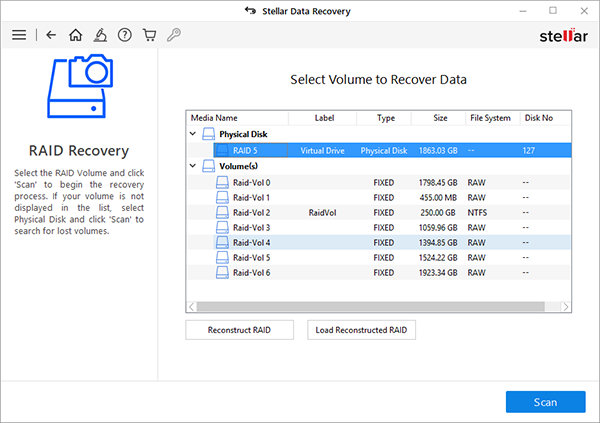Click the key activation icon
The image size is (600, 423).
(x=175, y=35)
